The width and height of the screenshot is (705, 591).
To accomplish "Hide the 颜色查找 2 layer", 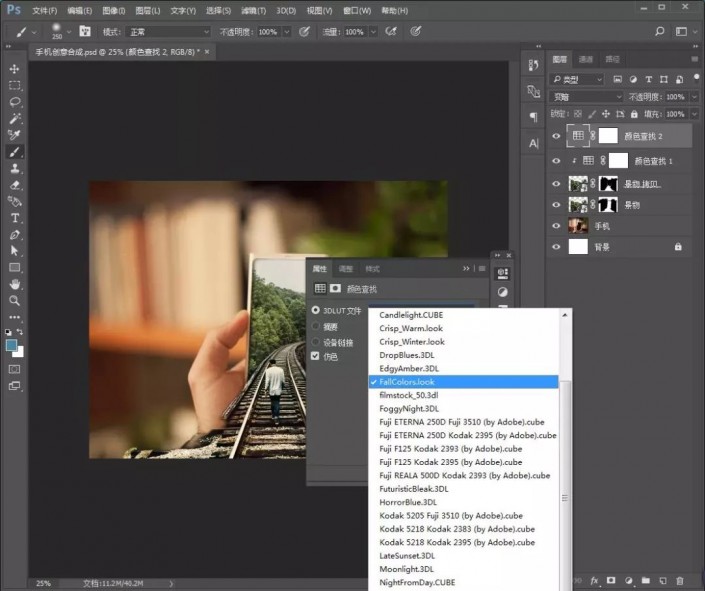I will pos(556,136).
